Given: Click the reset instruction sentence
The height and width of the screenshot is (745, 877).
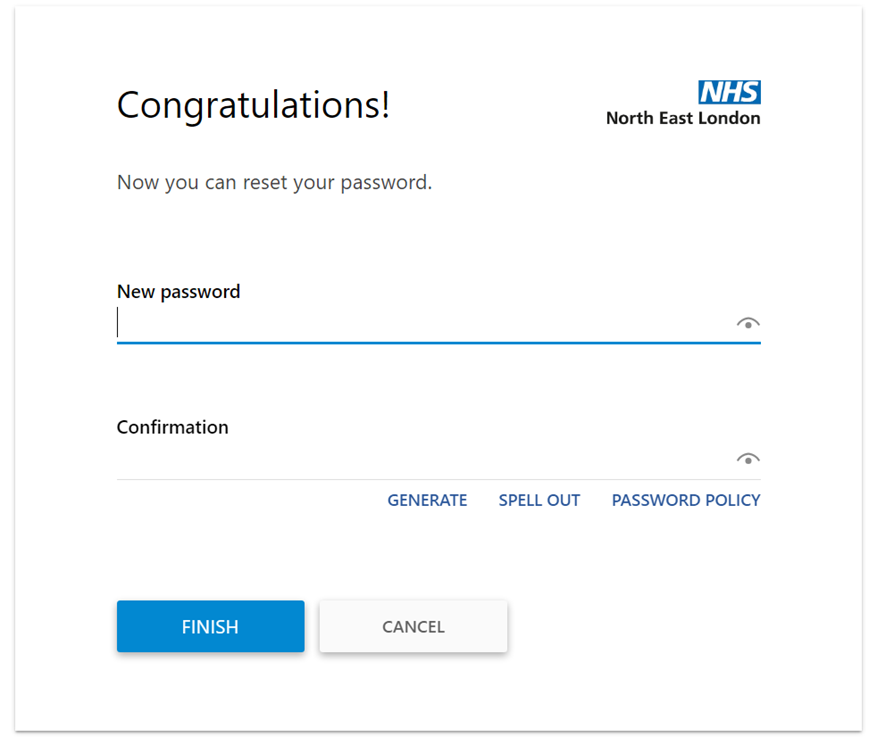Looking at the screenshot, I should (x=274, y=182).
